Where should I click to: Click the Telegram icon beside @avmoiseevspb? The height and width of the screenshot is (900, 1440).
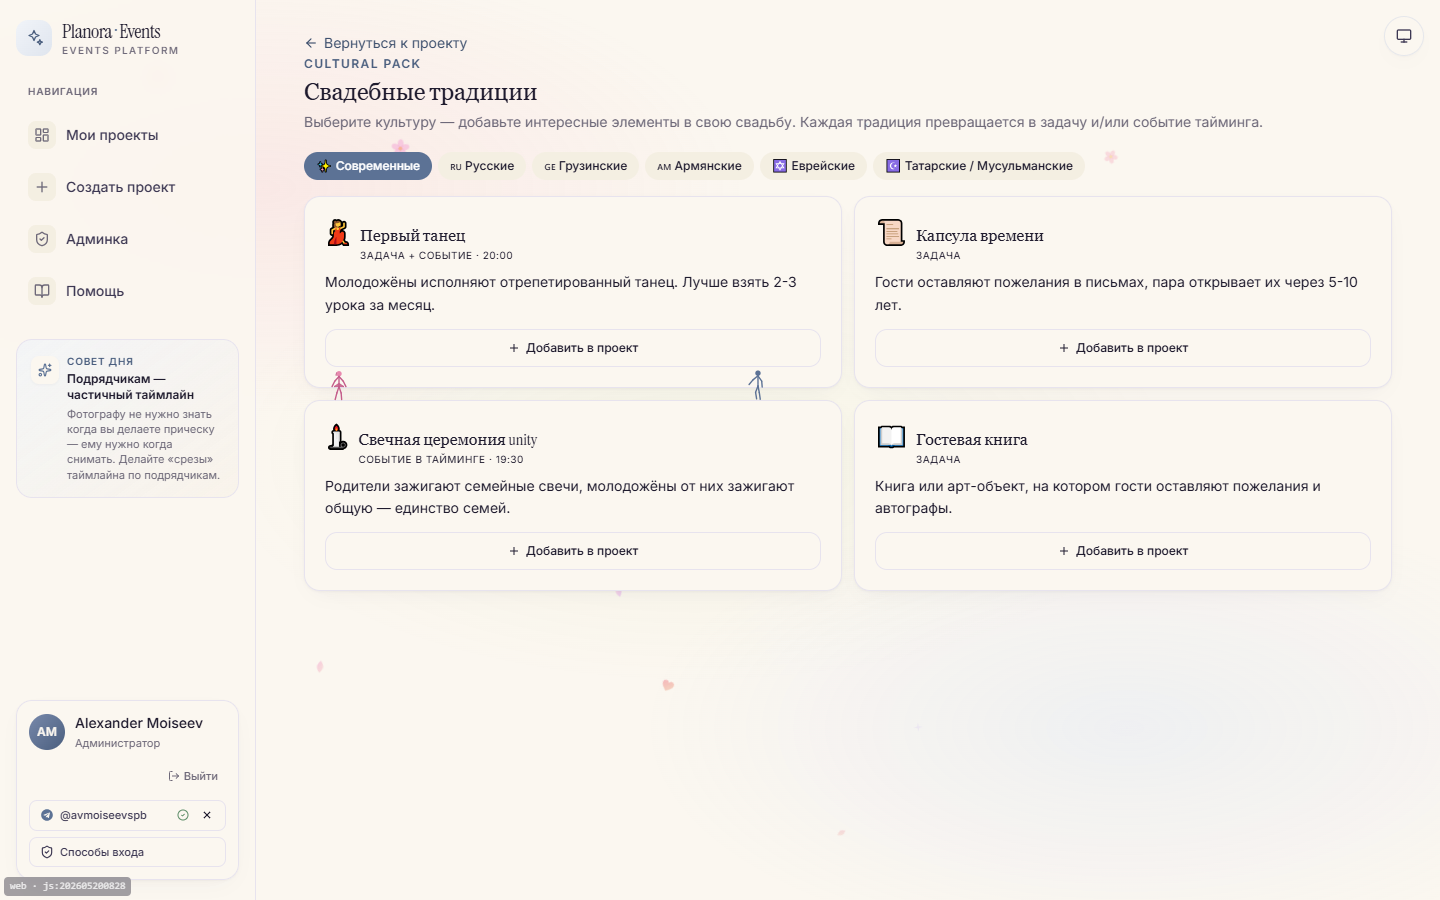(47, 815)
